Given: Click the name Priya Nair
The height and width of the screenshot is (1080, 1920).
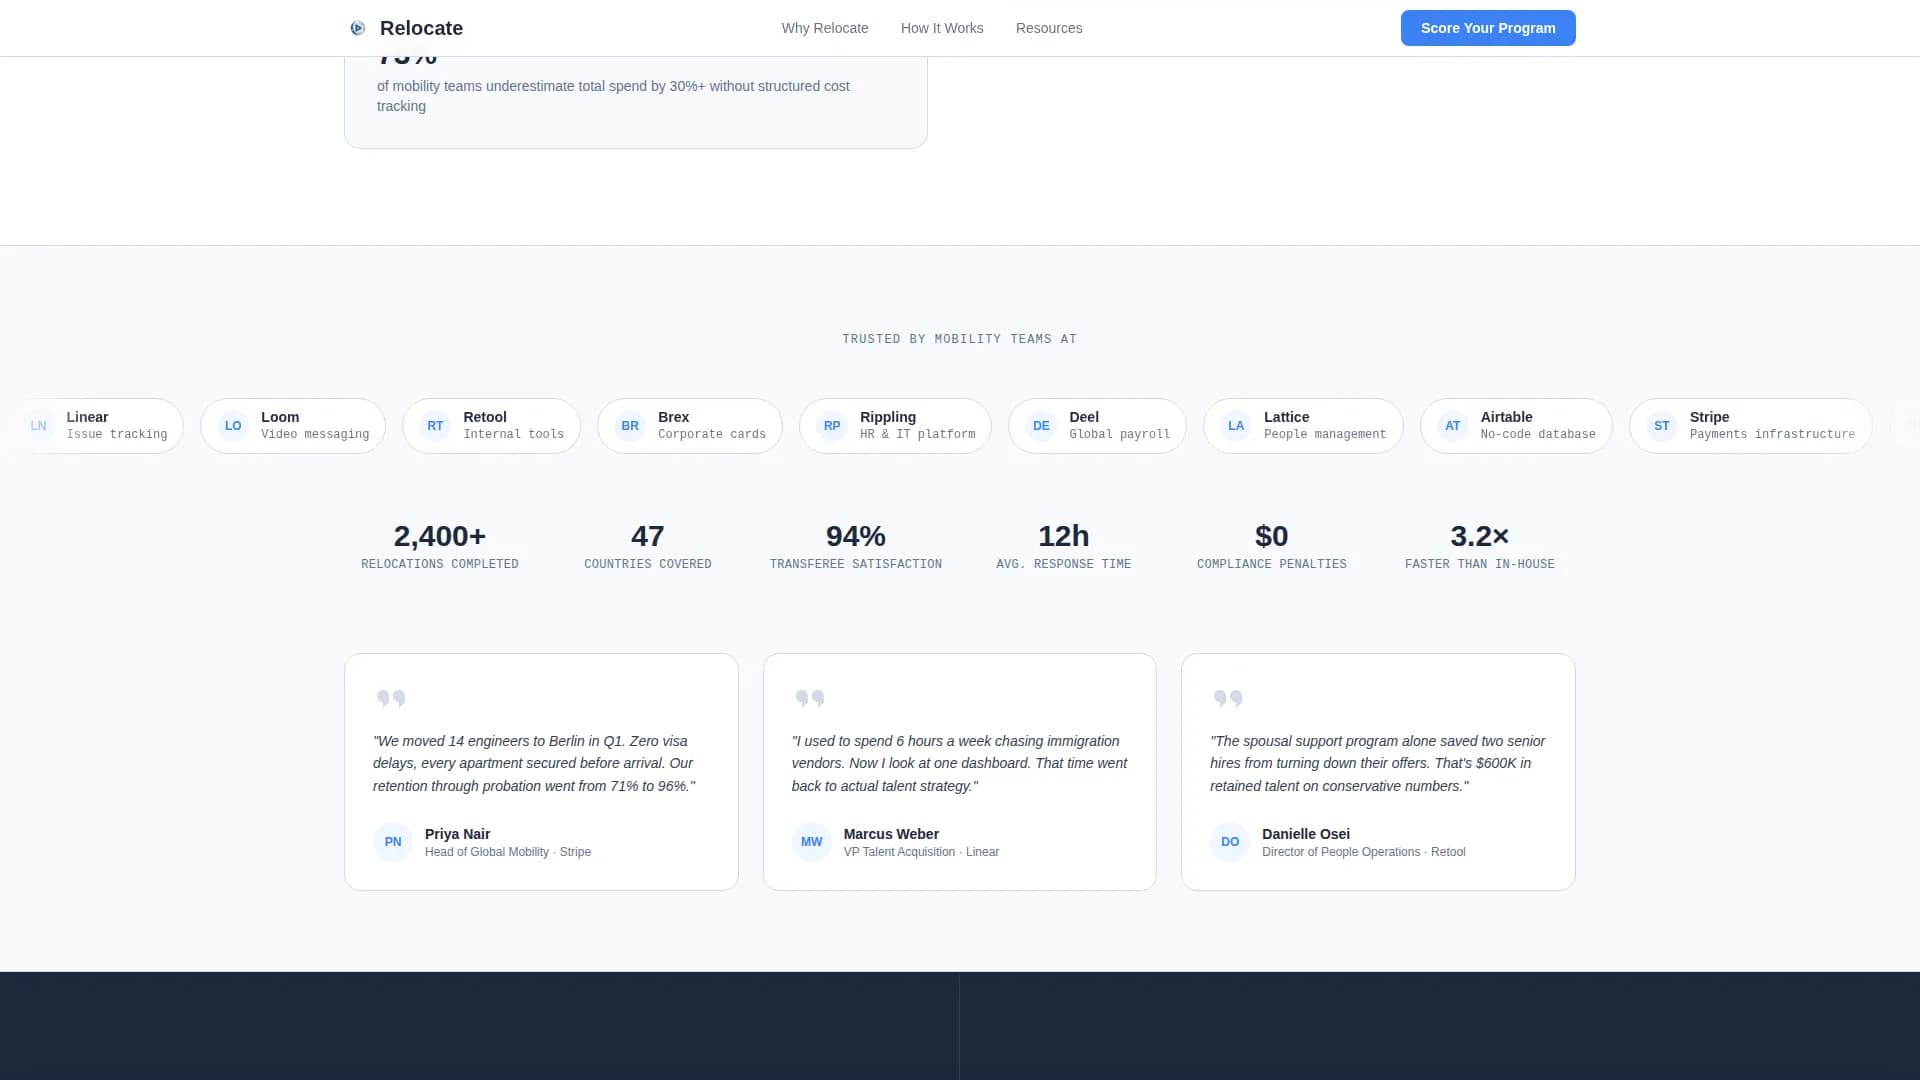Looking at the screenshot, I should 457,834.
